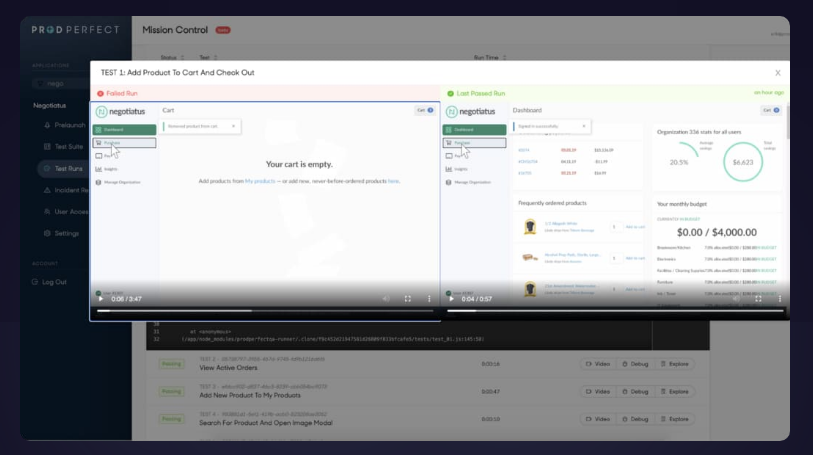Click 'Search For Product And Open Image Modal' name
813x455 pixels.
coord(266,423)
